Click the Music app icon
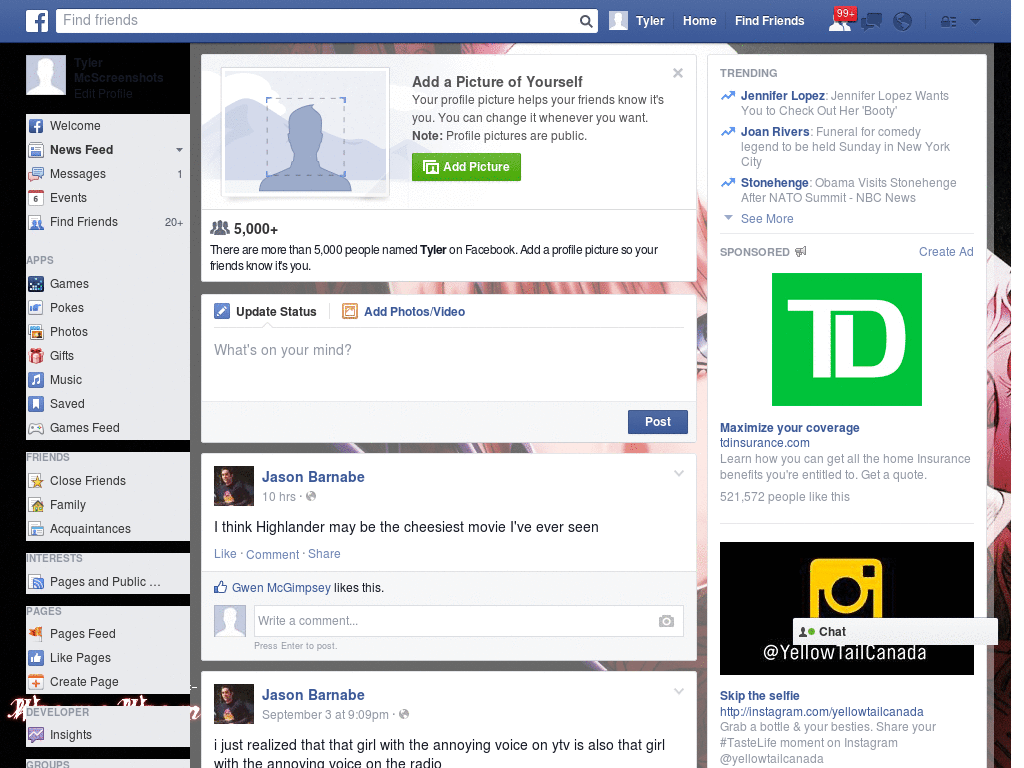Image resolution: width=1024 pixels, height=768 pixels. tap(36, 380)
